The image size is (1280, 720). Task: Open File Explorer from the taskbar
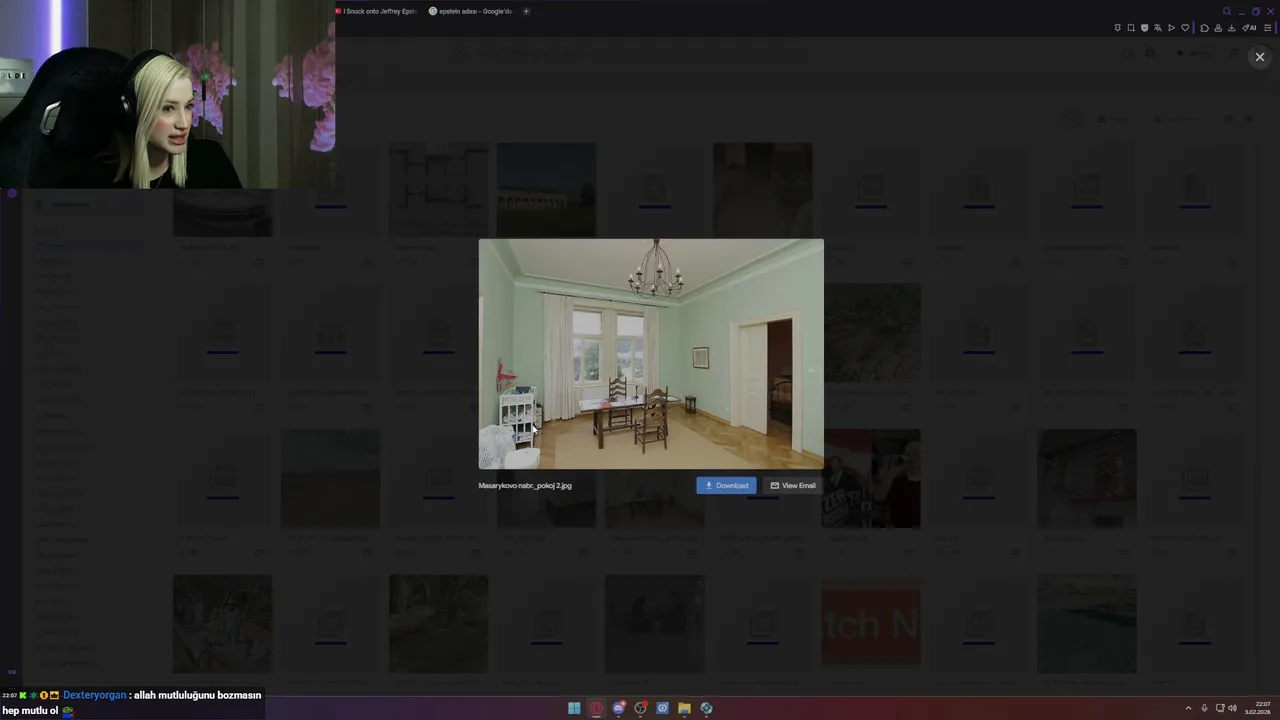point(684,708)
